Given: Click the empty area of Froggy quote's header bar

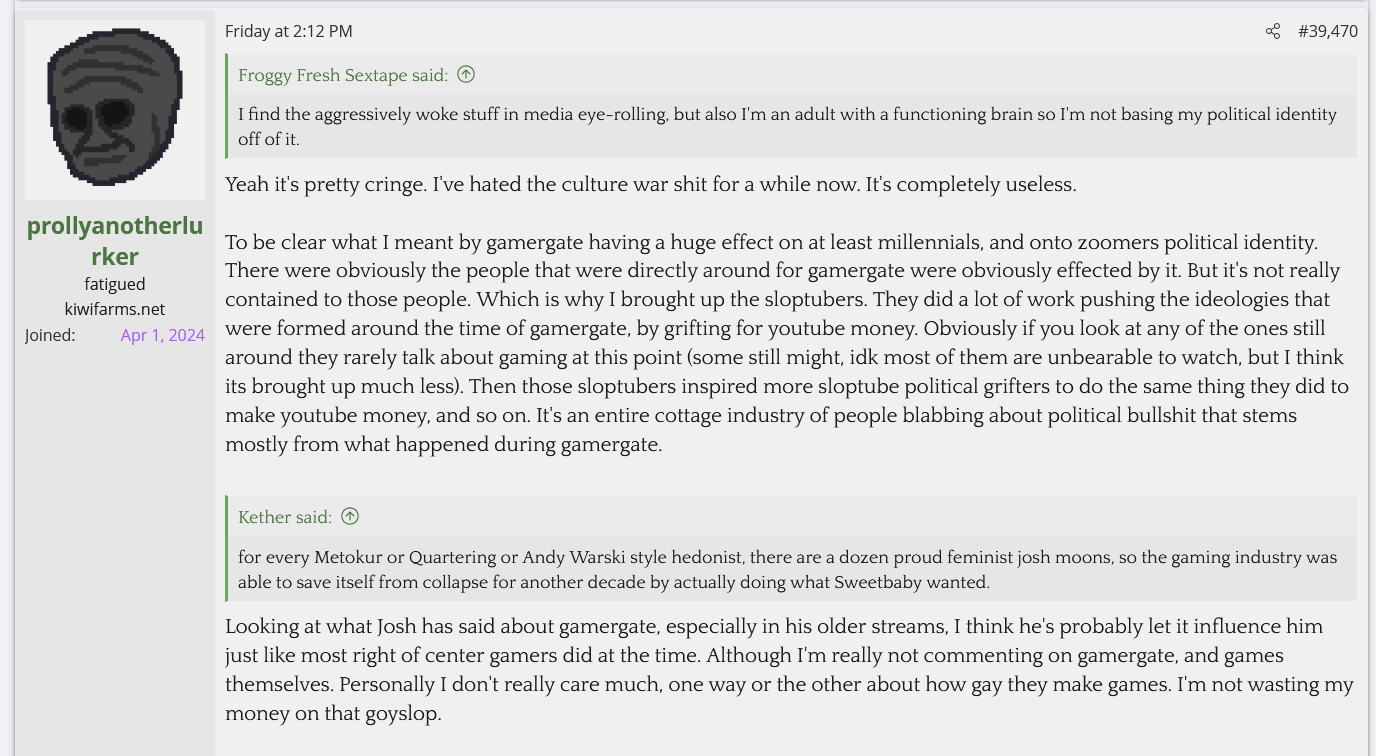Looking at the screenshot, I should coord(900,75).
